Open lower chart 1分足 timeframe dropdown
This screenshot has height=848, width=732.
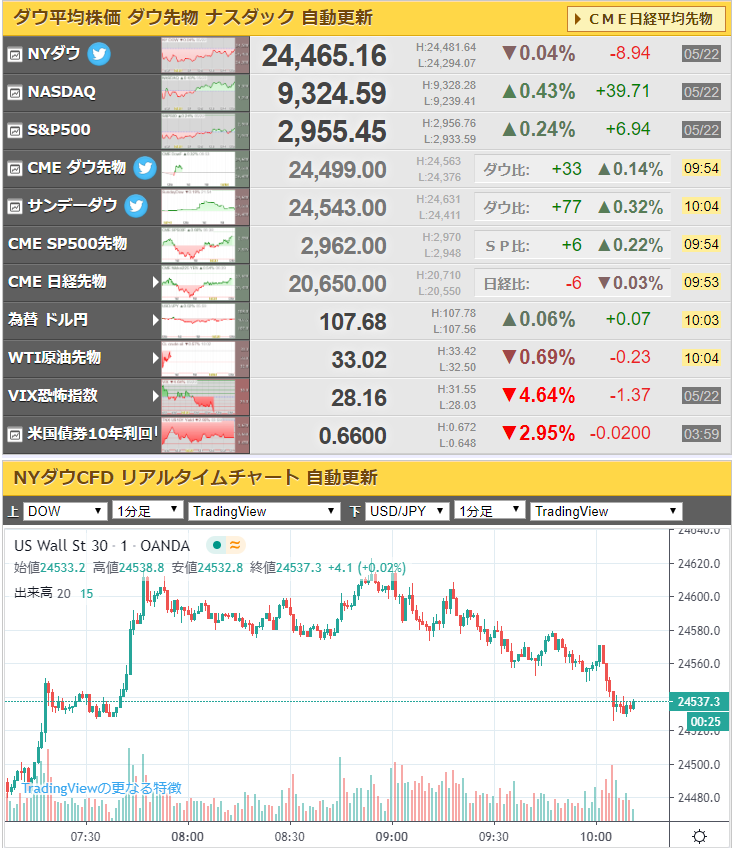[489, 511]
